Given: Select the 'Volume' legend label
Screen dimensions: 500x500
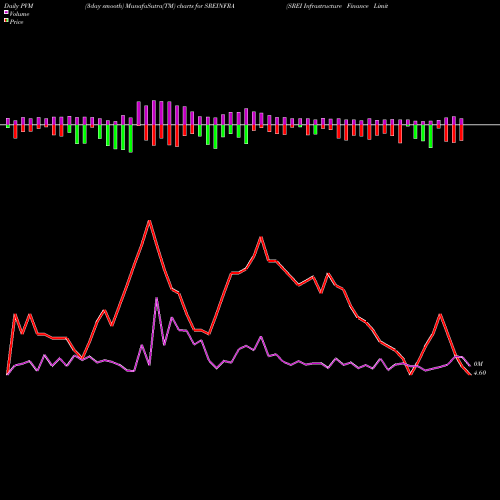Looking at the screenshot, I should coord(19,14).
